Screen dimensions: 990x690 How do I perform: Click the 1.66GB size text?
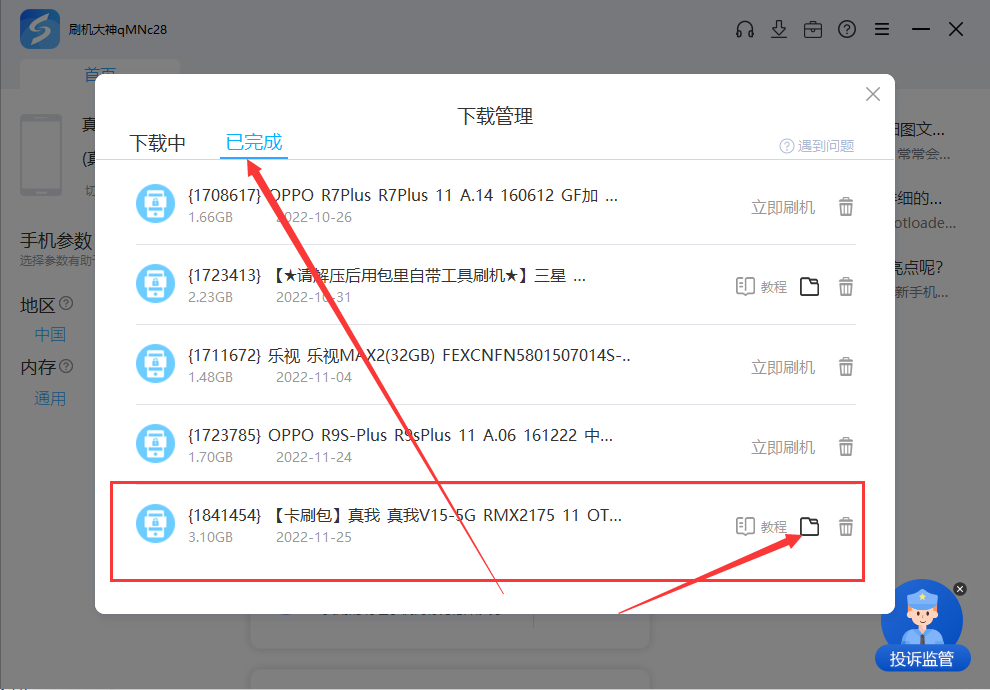coord(210,217)
